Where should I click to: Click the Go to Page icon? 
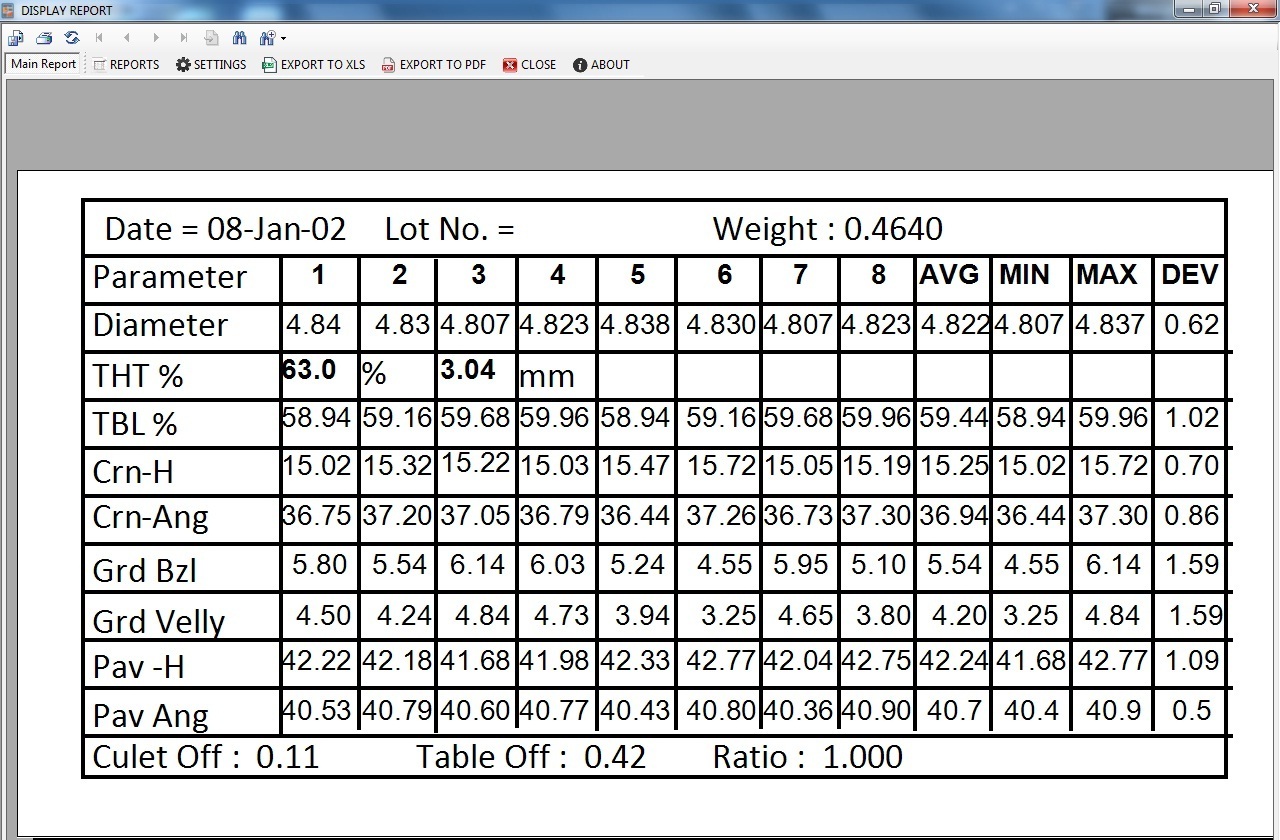211,38
